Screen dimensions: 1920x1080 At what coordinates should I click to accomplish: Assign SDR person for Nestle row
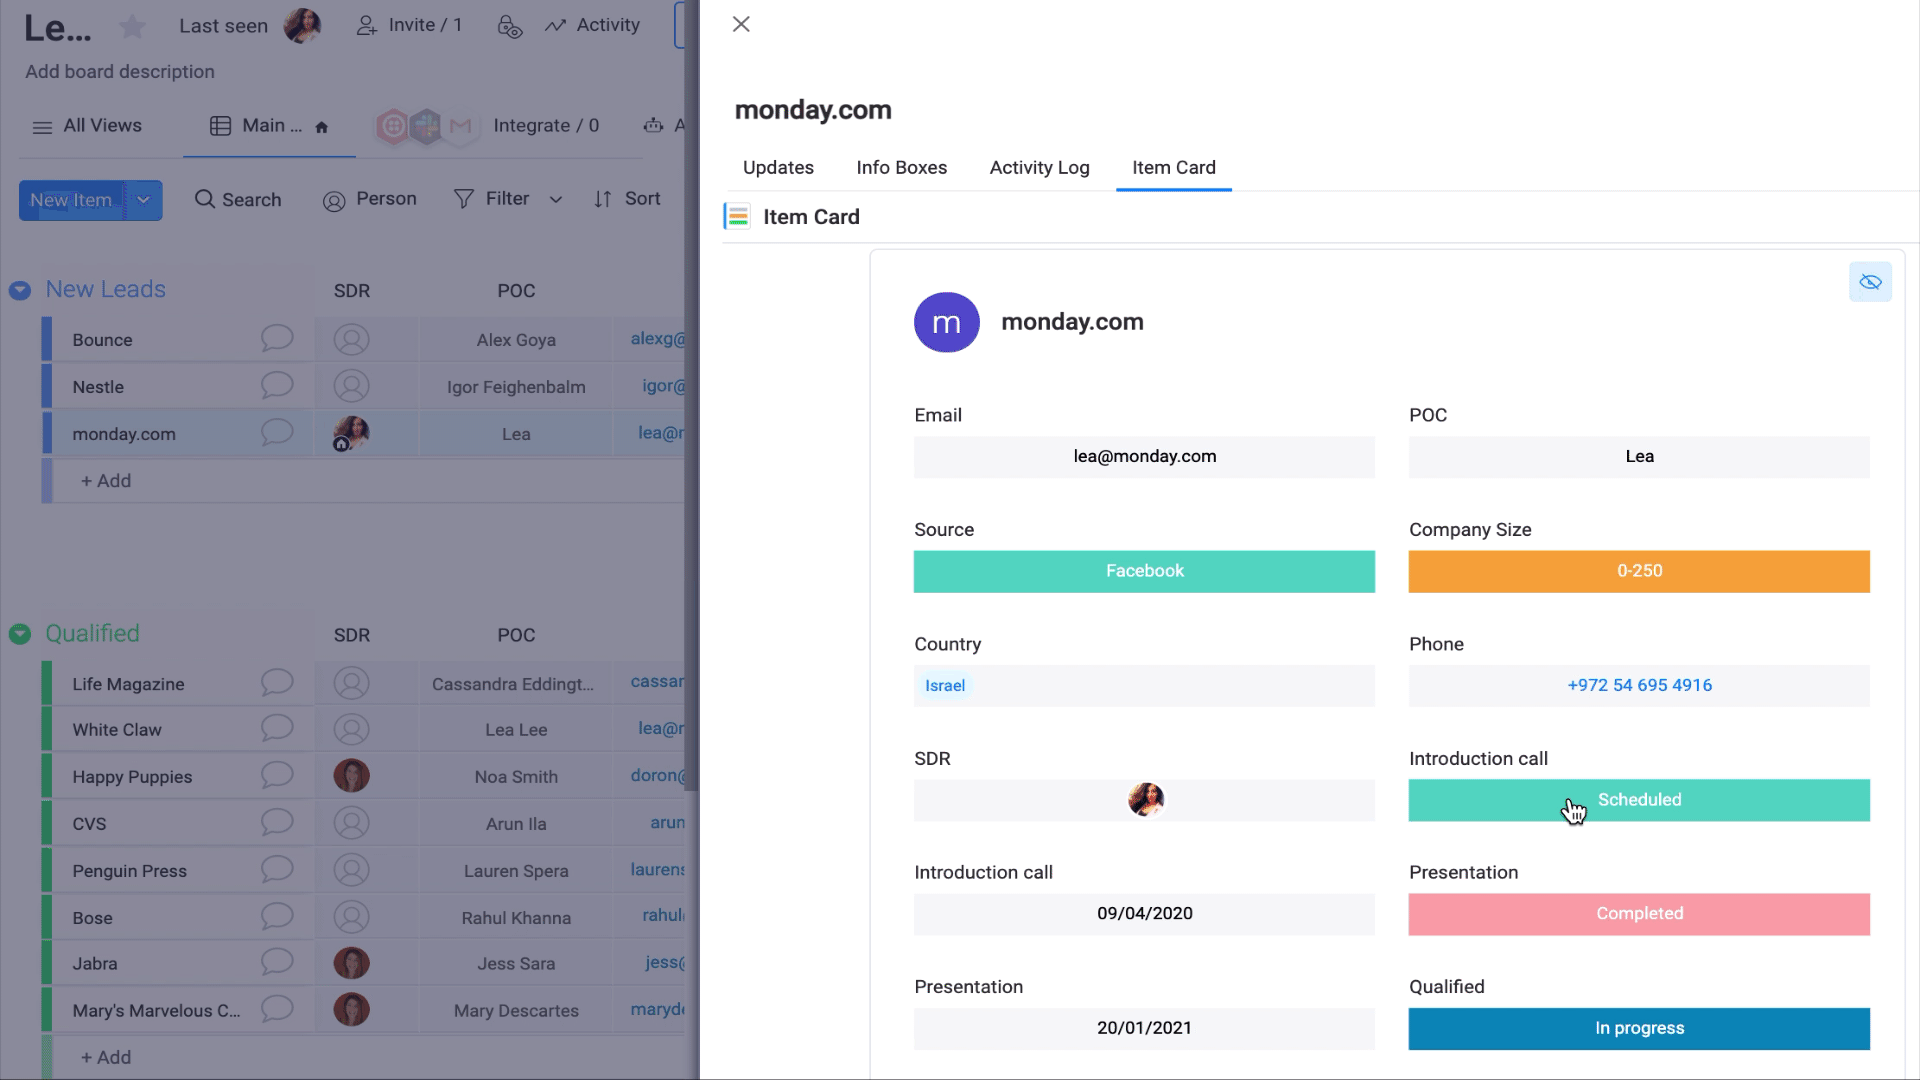click(x=351, y=387)
